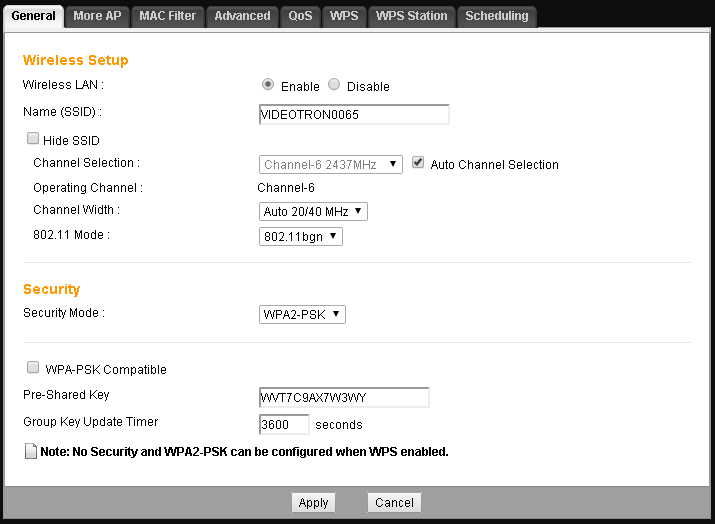This screenshot has width=715, height=524.
Task: Click the Name (SSID) text field
Action: 353,114
